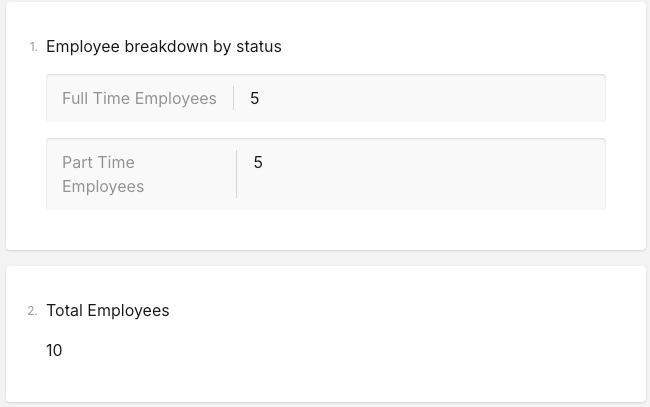This screenshot has height=407, width=650.
Task: Click the word "breakdown" in the first question
Action: [x=166, y=46]
